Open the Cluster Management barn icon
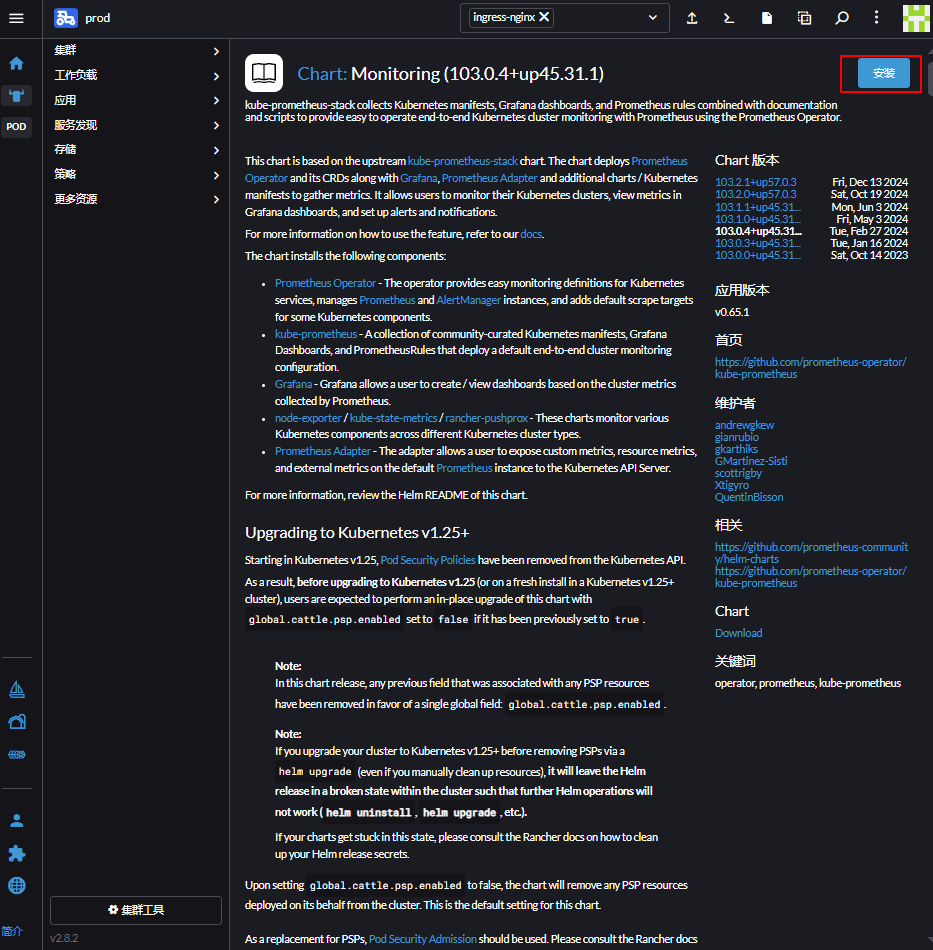This screenshot has width=933, height=950. tap(16, 722)
